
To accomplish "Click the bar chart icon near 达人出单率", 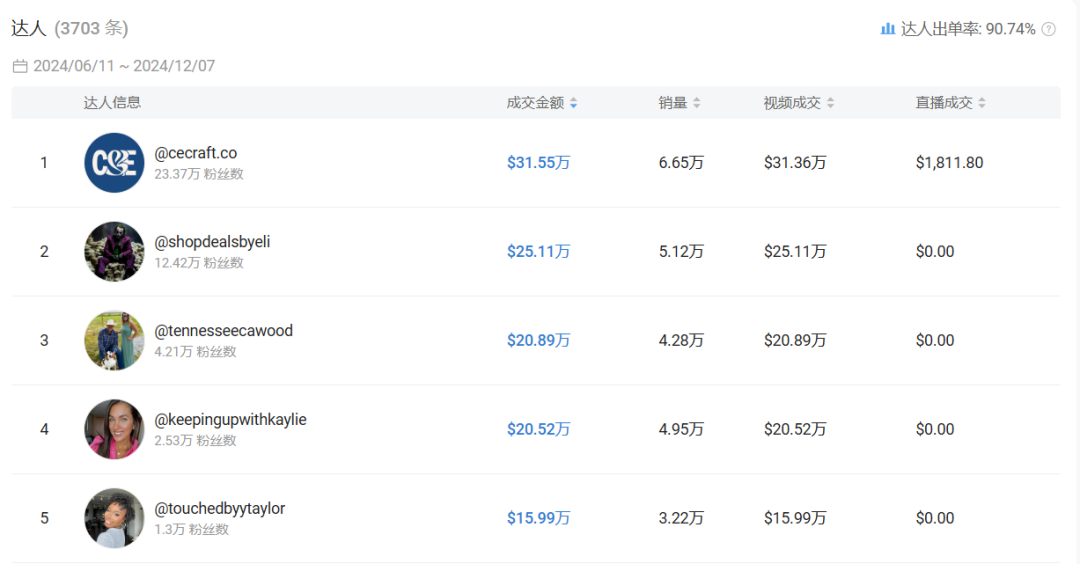I will click(x=887, y=29).
